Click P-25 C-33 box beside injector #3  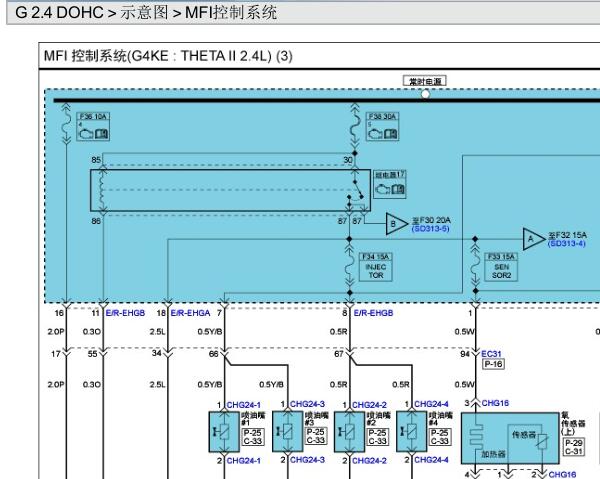(x=316, y=437)
